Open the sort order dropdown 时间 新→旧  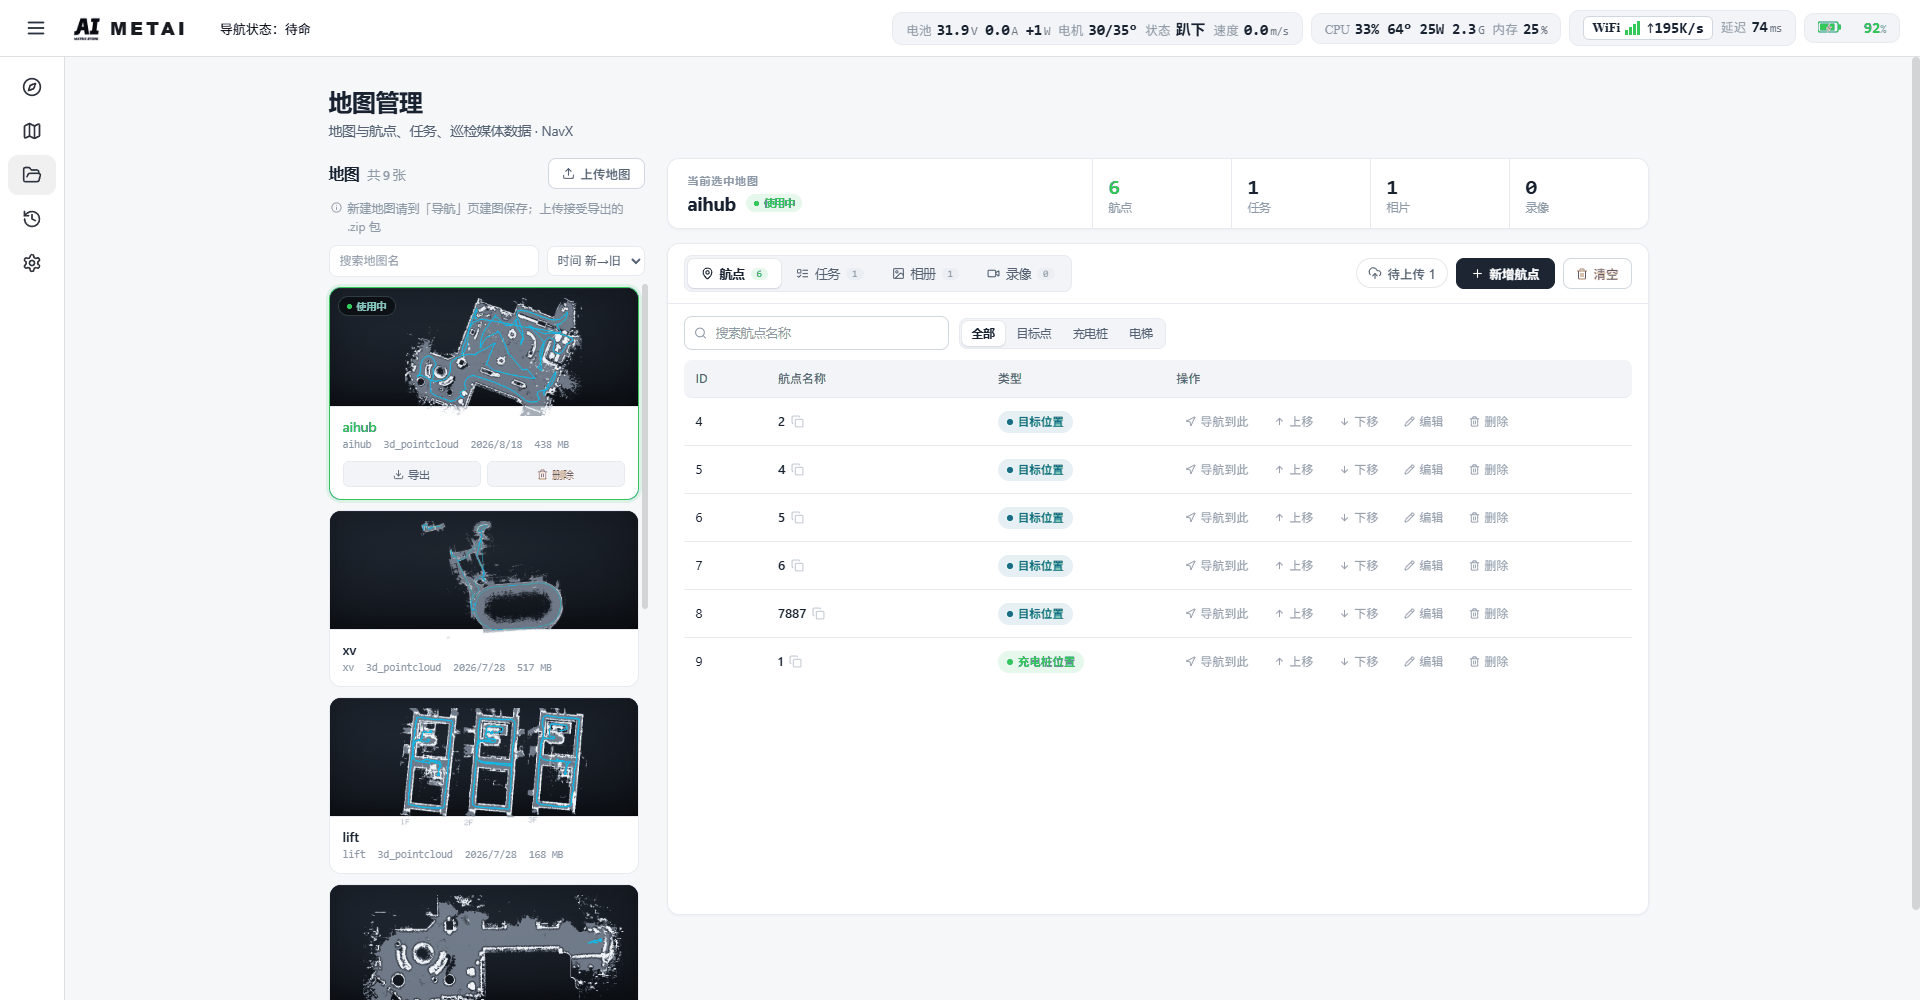[596, 261]
